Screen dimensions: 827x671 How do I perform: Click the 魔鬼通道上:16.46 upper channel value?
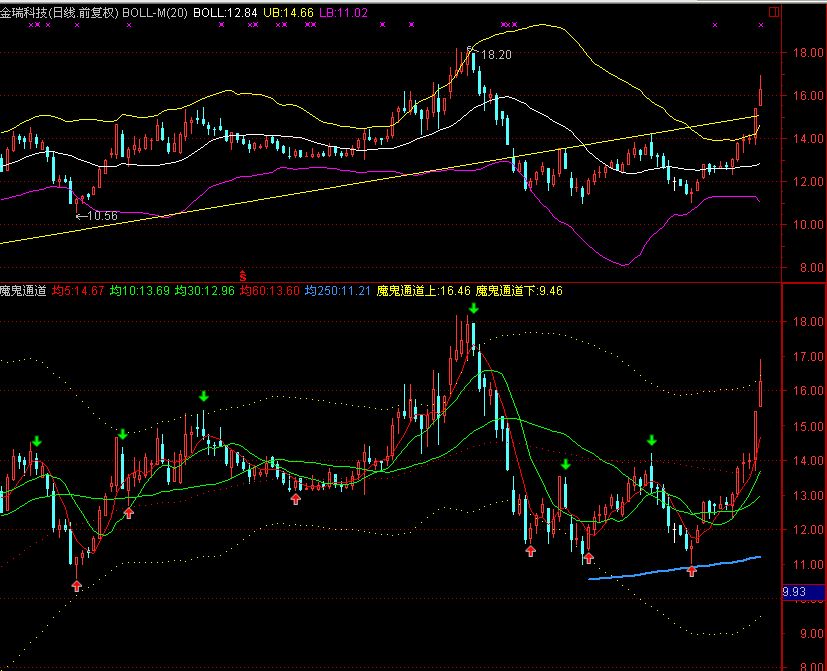coord(424,291)
